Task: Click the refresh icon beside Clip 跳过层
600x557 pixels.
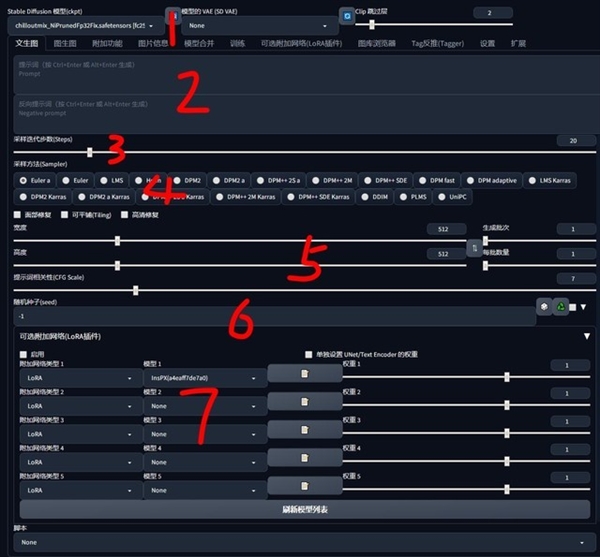Action: tap(346, 15)
